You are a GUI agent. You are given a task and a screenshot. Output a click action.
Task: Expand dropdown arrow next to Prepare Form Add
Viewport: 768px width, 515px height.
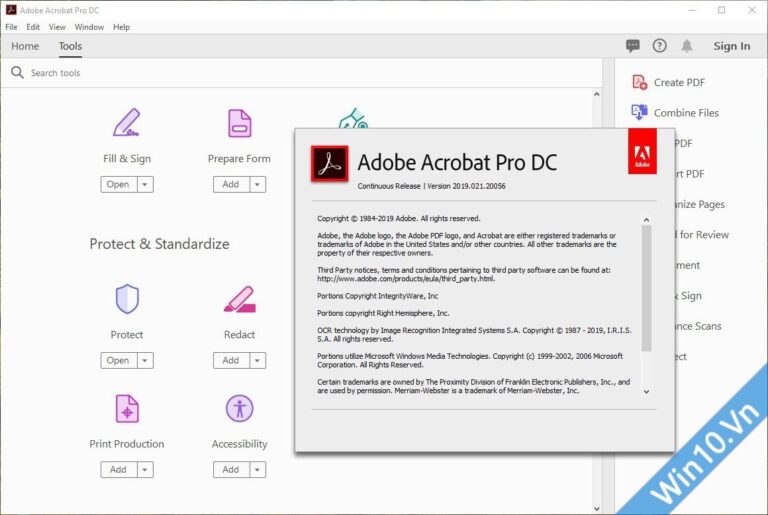tap(258, 185)
